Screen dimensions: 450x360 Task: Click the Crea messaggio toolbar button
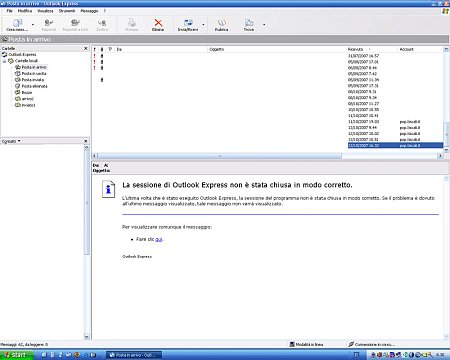click(17, 25)
